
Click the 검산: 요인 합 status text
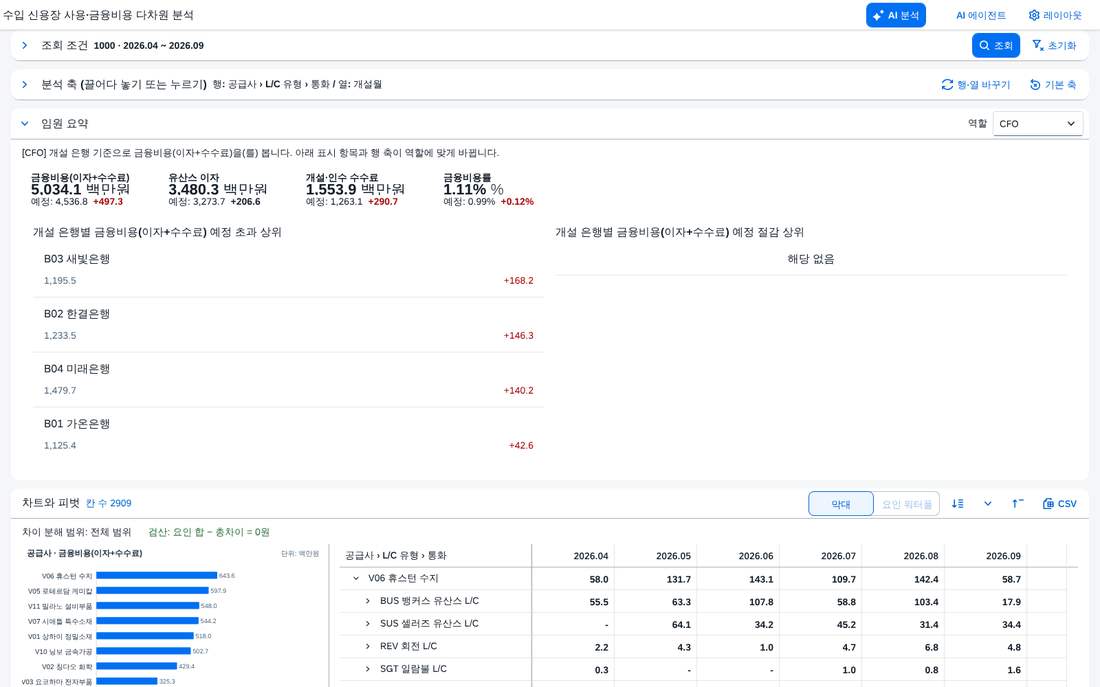pos(209,533)
